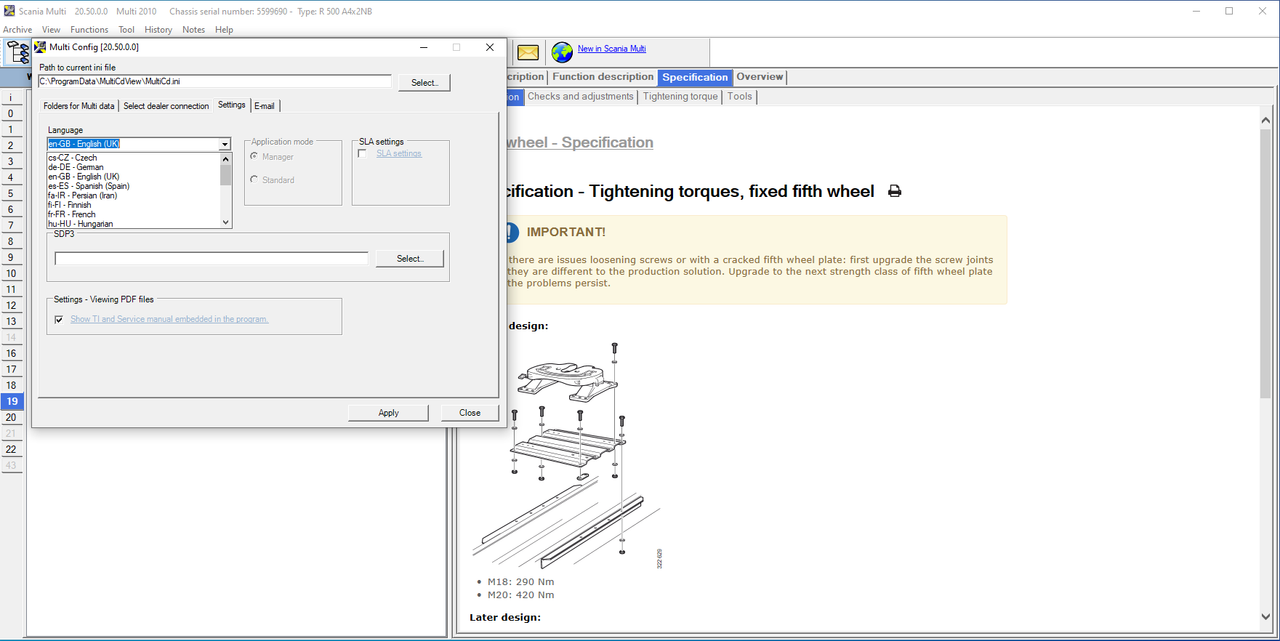Viewport: 1280px width, 641px height.
Task: Switch to Select dealer connection tab
Action: pos(166,105)
